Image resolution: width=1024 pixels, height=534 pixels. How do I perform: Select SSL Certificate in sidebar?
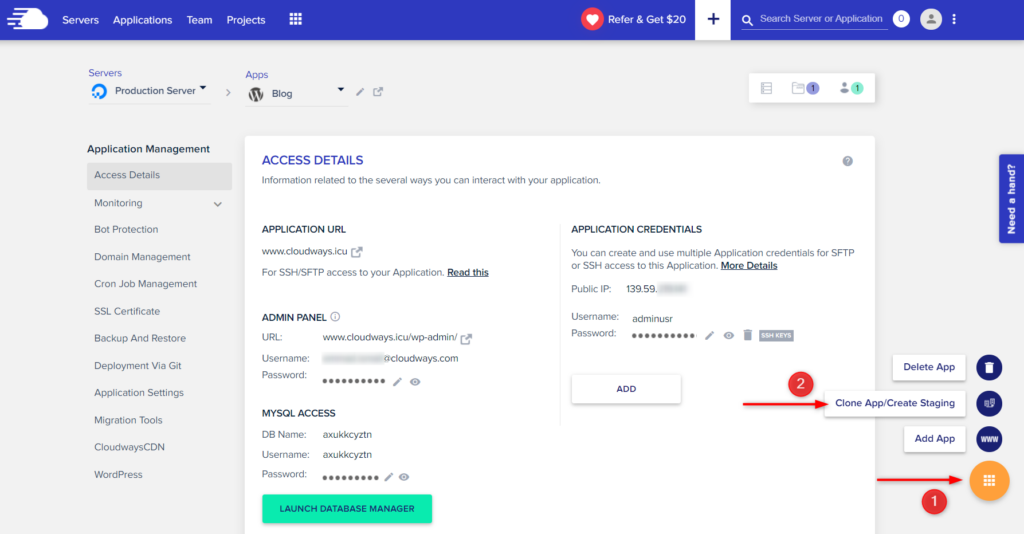(127, 311)
